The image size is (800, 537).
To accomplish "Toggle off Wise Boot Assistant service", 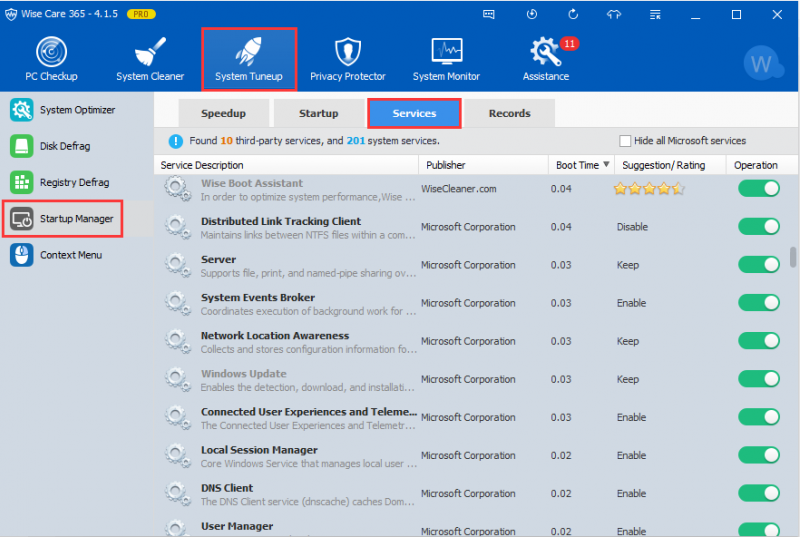I will click(x=759, y=189).
